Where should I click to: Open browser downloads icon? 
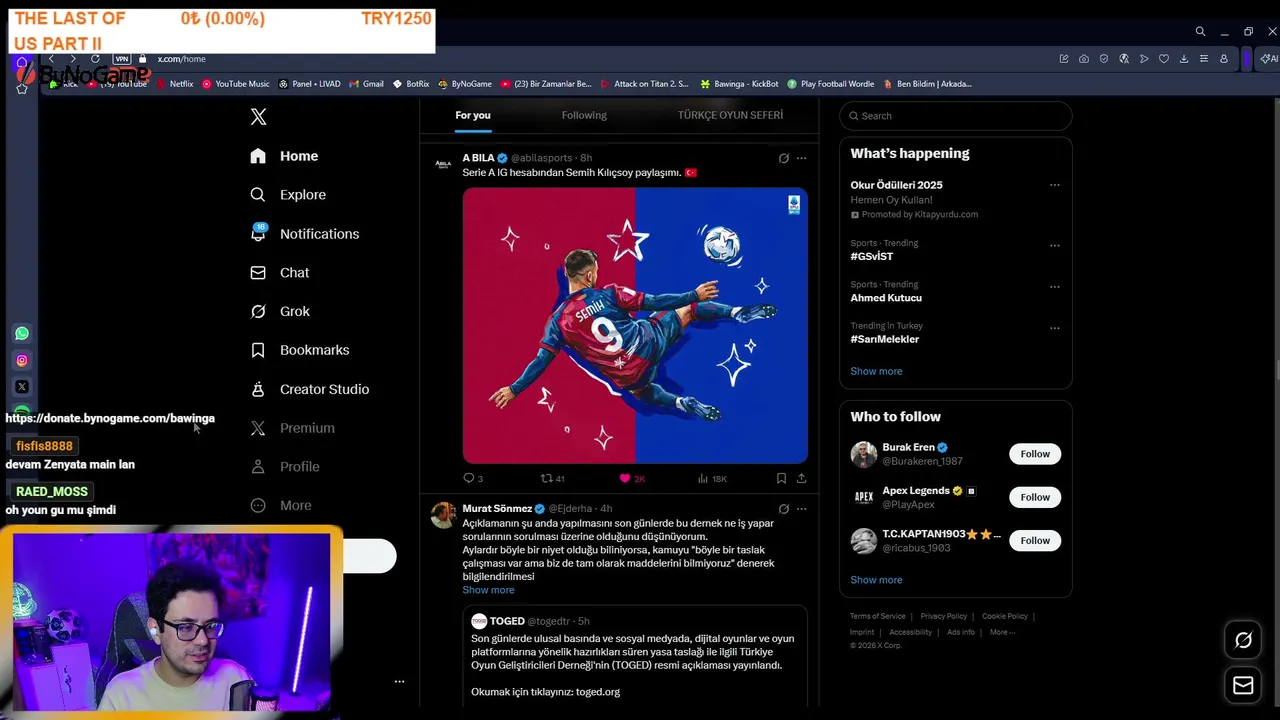(x=1183, y=59)
